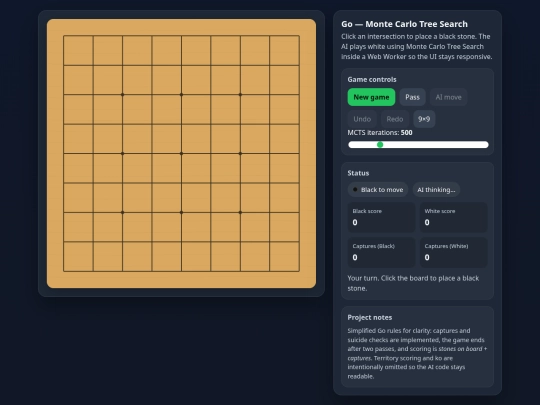This screenshot has height=405, width=540.
Task: Start a new game with the green button
Action: (x=371, y=97)
